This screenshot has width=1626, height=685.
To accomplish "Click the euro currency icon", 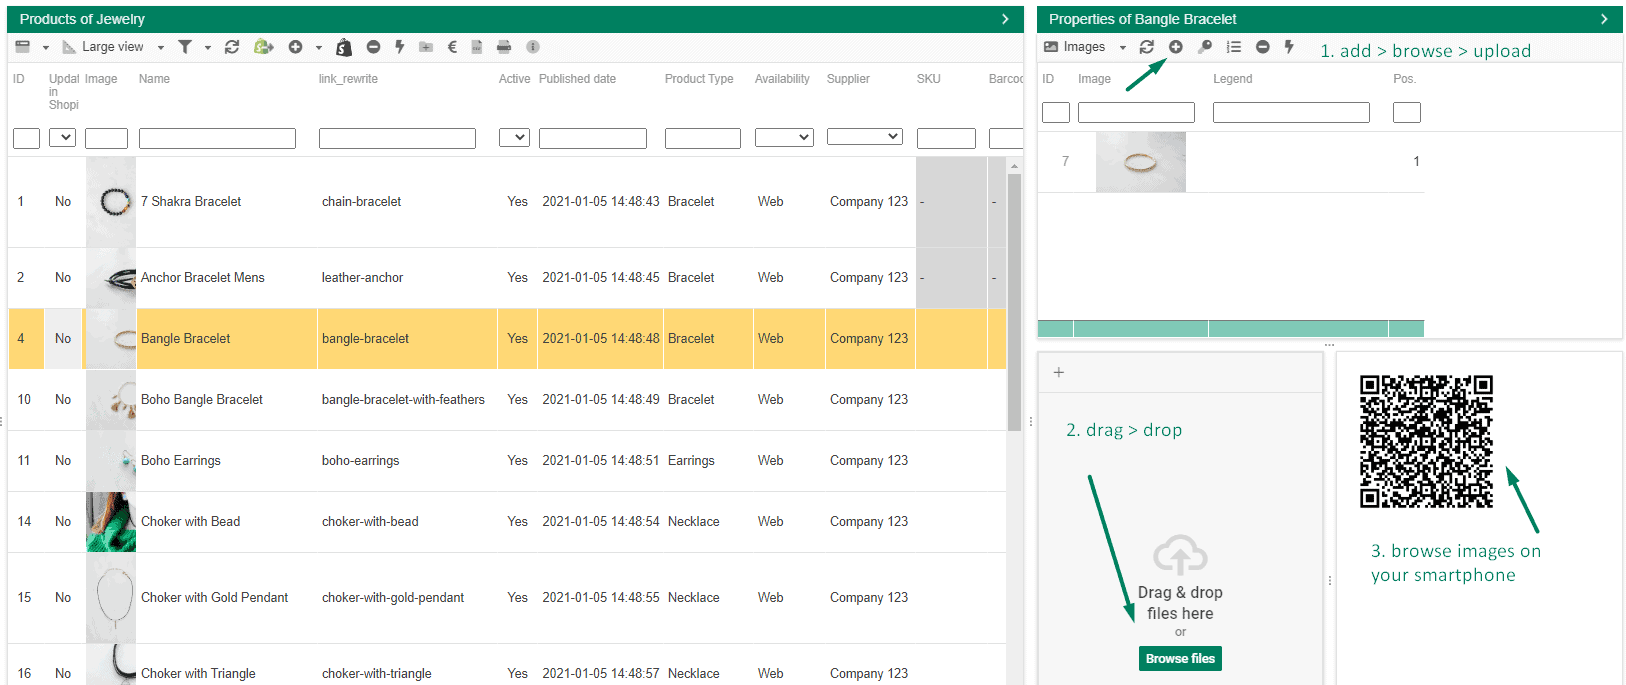I will coord(452,47).
